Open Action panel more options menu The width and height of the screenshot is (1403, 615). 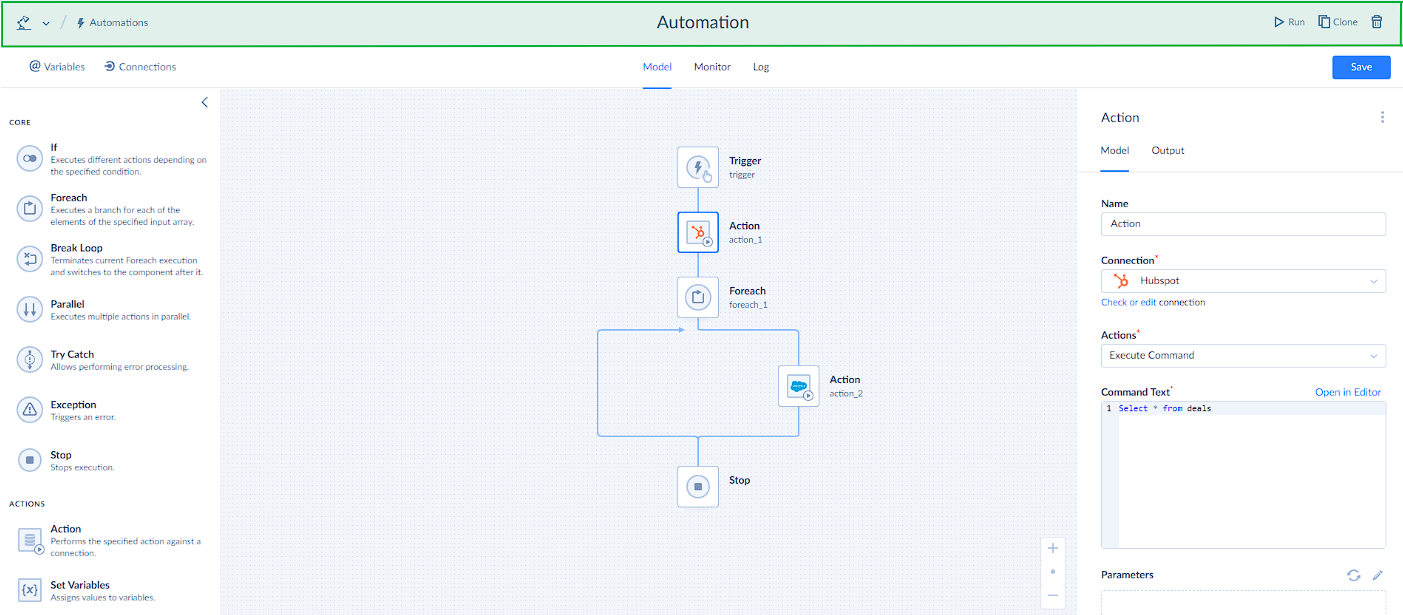1382,117
